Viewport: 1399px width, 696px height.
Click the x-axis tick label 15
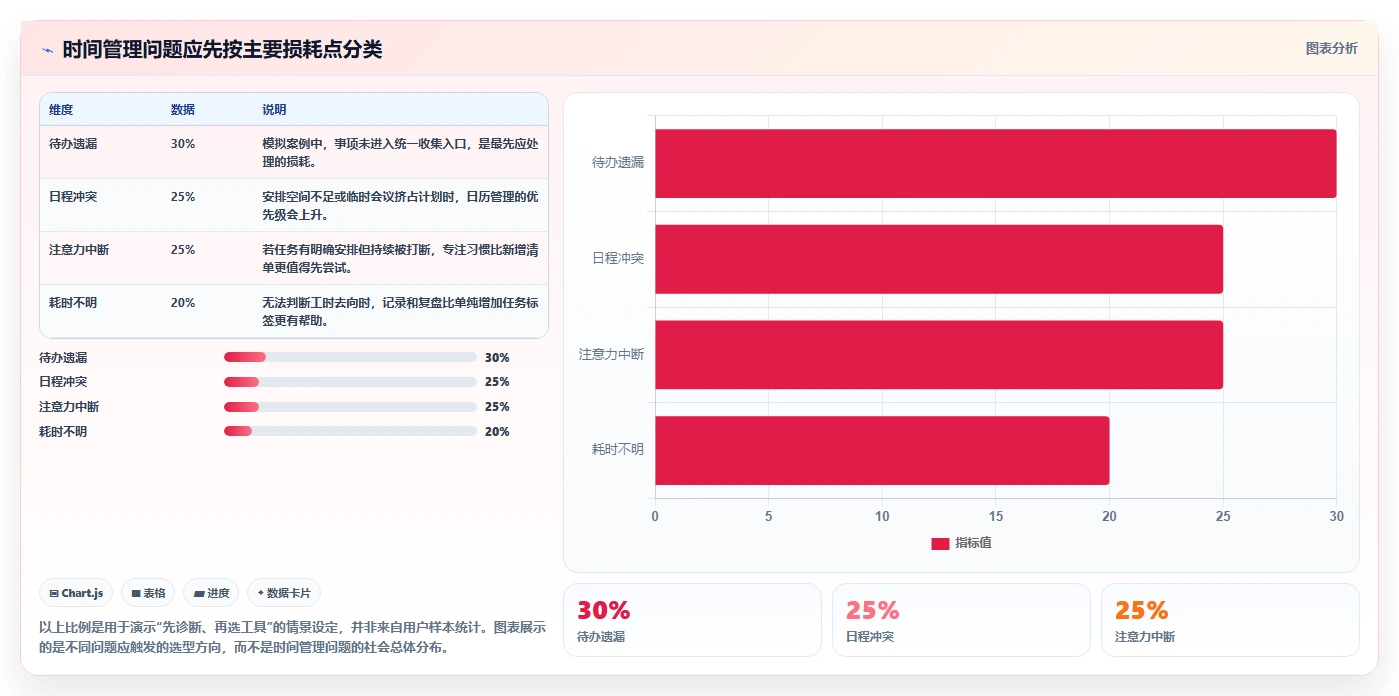[996, 516]
